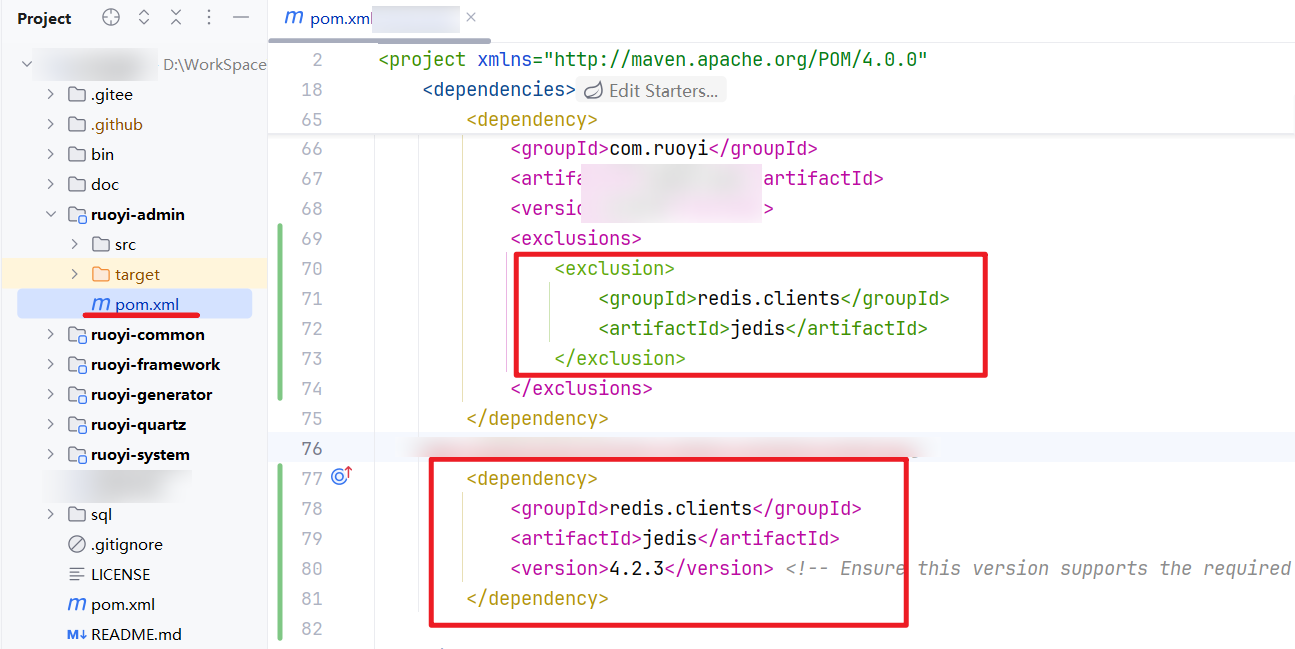Click the Edit Starters inlay link
Viewport: 1295px width, 649px height.
click(x=652, y=90)
